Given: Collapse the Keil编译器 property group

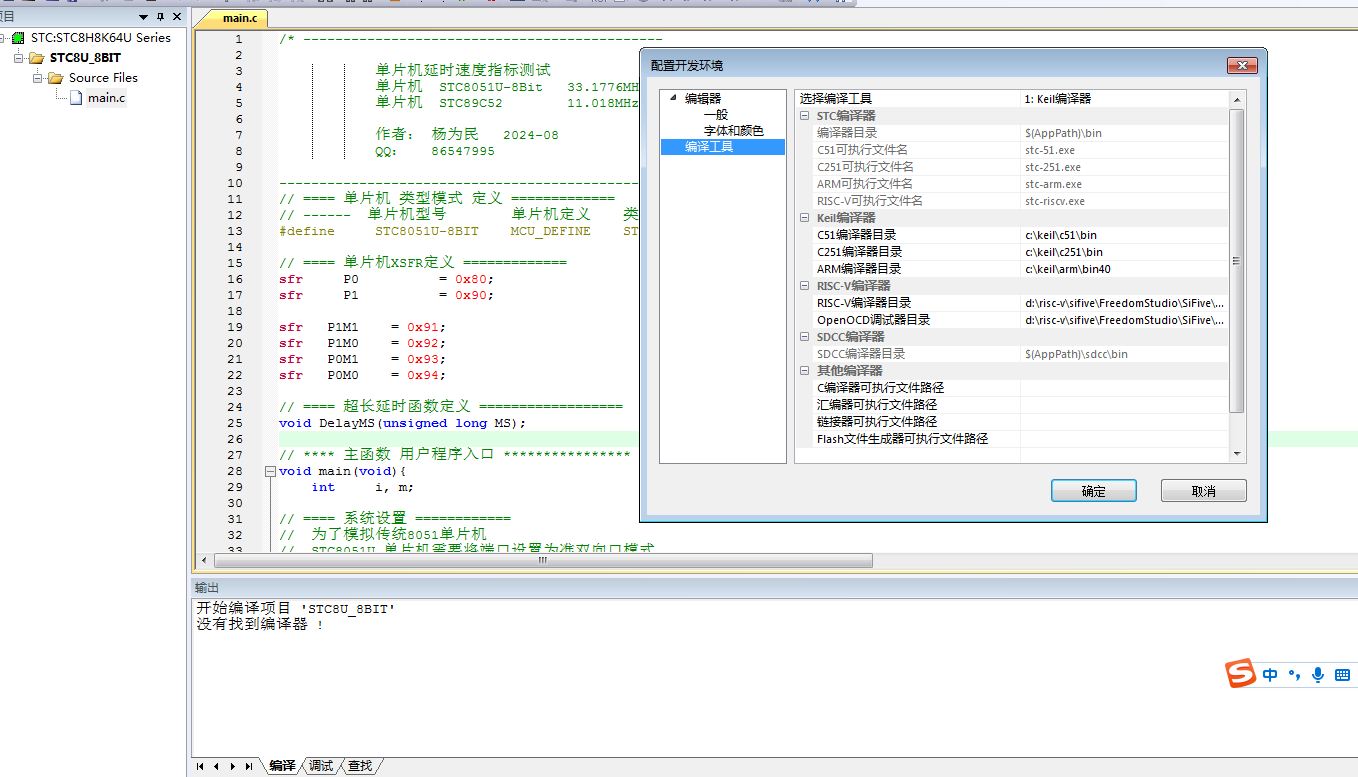Looking at the screenshot, I should 805,218.
